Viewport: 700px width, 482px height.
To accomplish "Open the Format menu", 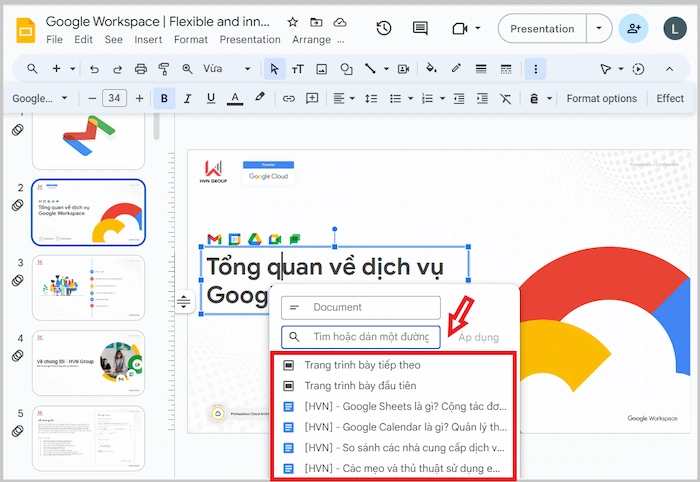I will click(191, 40).
